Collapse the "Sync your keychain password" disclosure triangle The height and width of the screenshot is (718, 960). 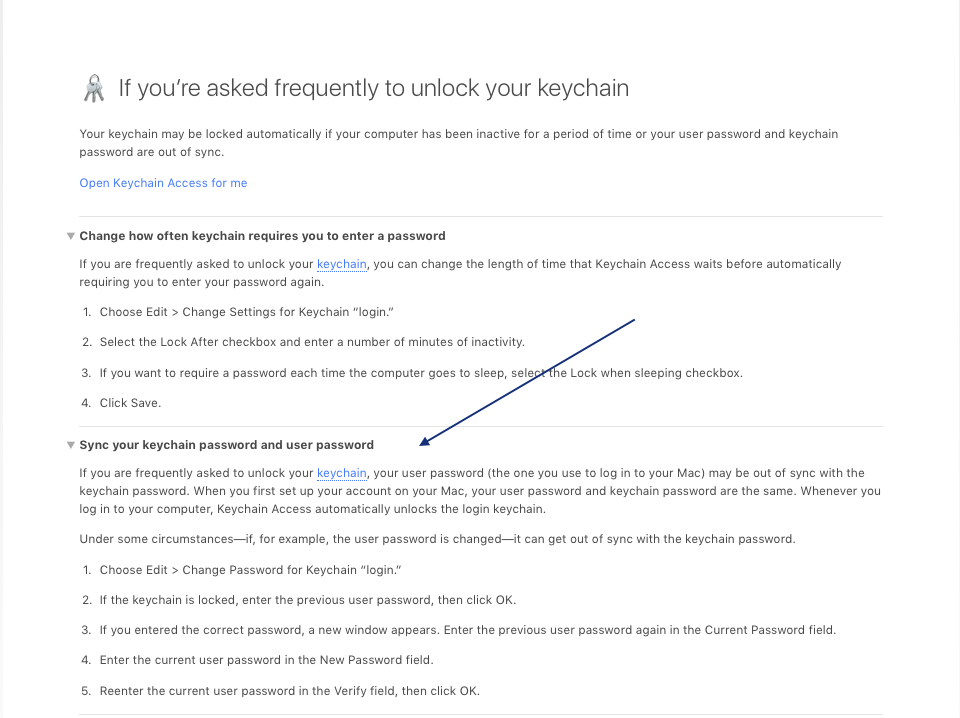pos(71,445)
